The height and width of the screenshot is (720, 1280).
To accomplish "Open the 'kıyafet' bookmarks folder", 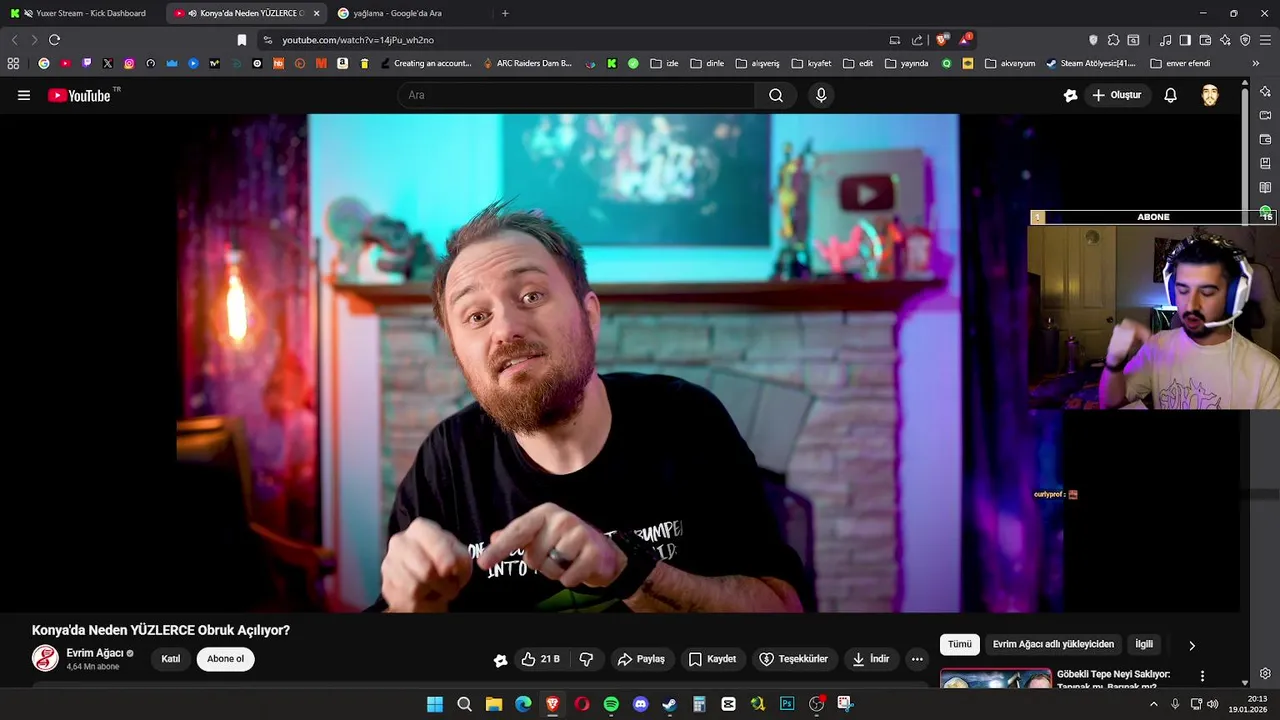I will coord(812,63).
